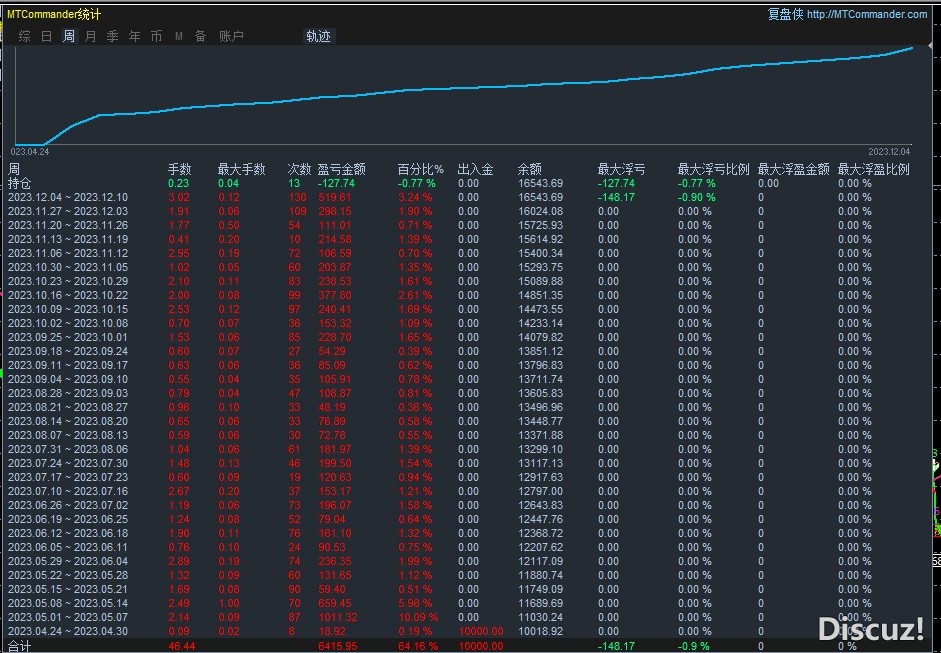Select week row 2023.12.04 ~ 2023.12.10
This screenshot has width=941, height=653.
click(68, 197)
